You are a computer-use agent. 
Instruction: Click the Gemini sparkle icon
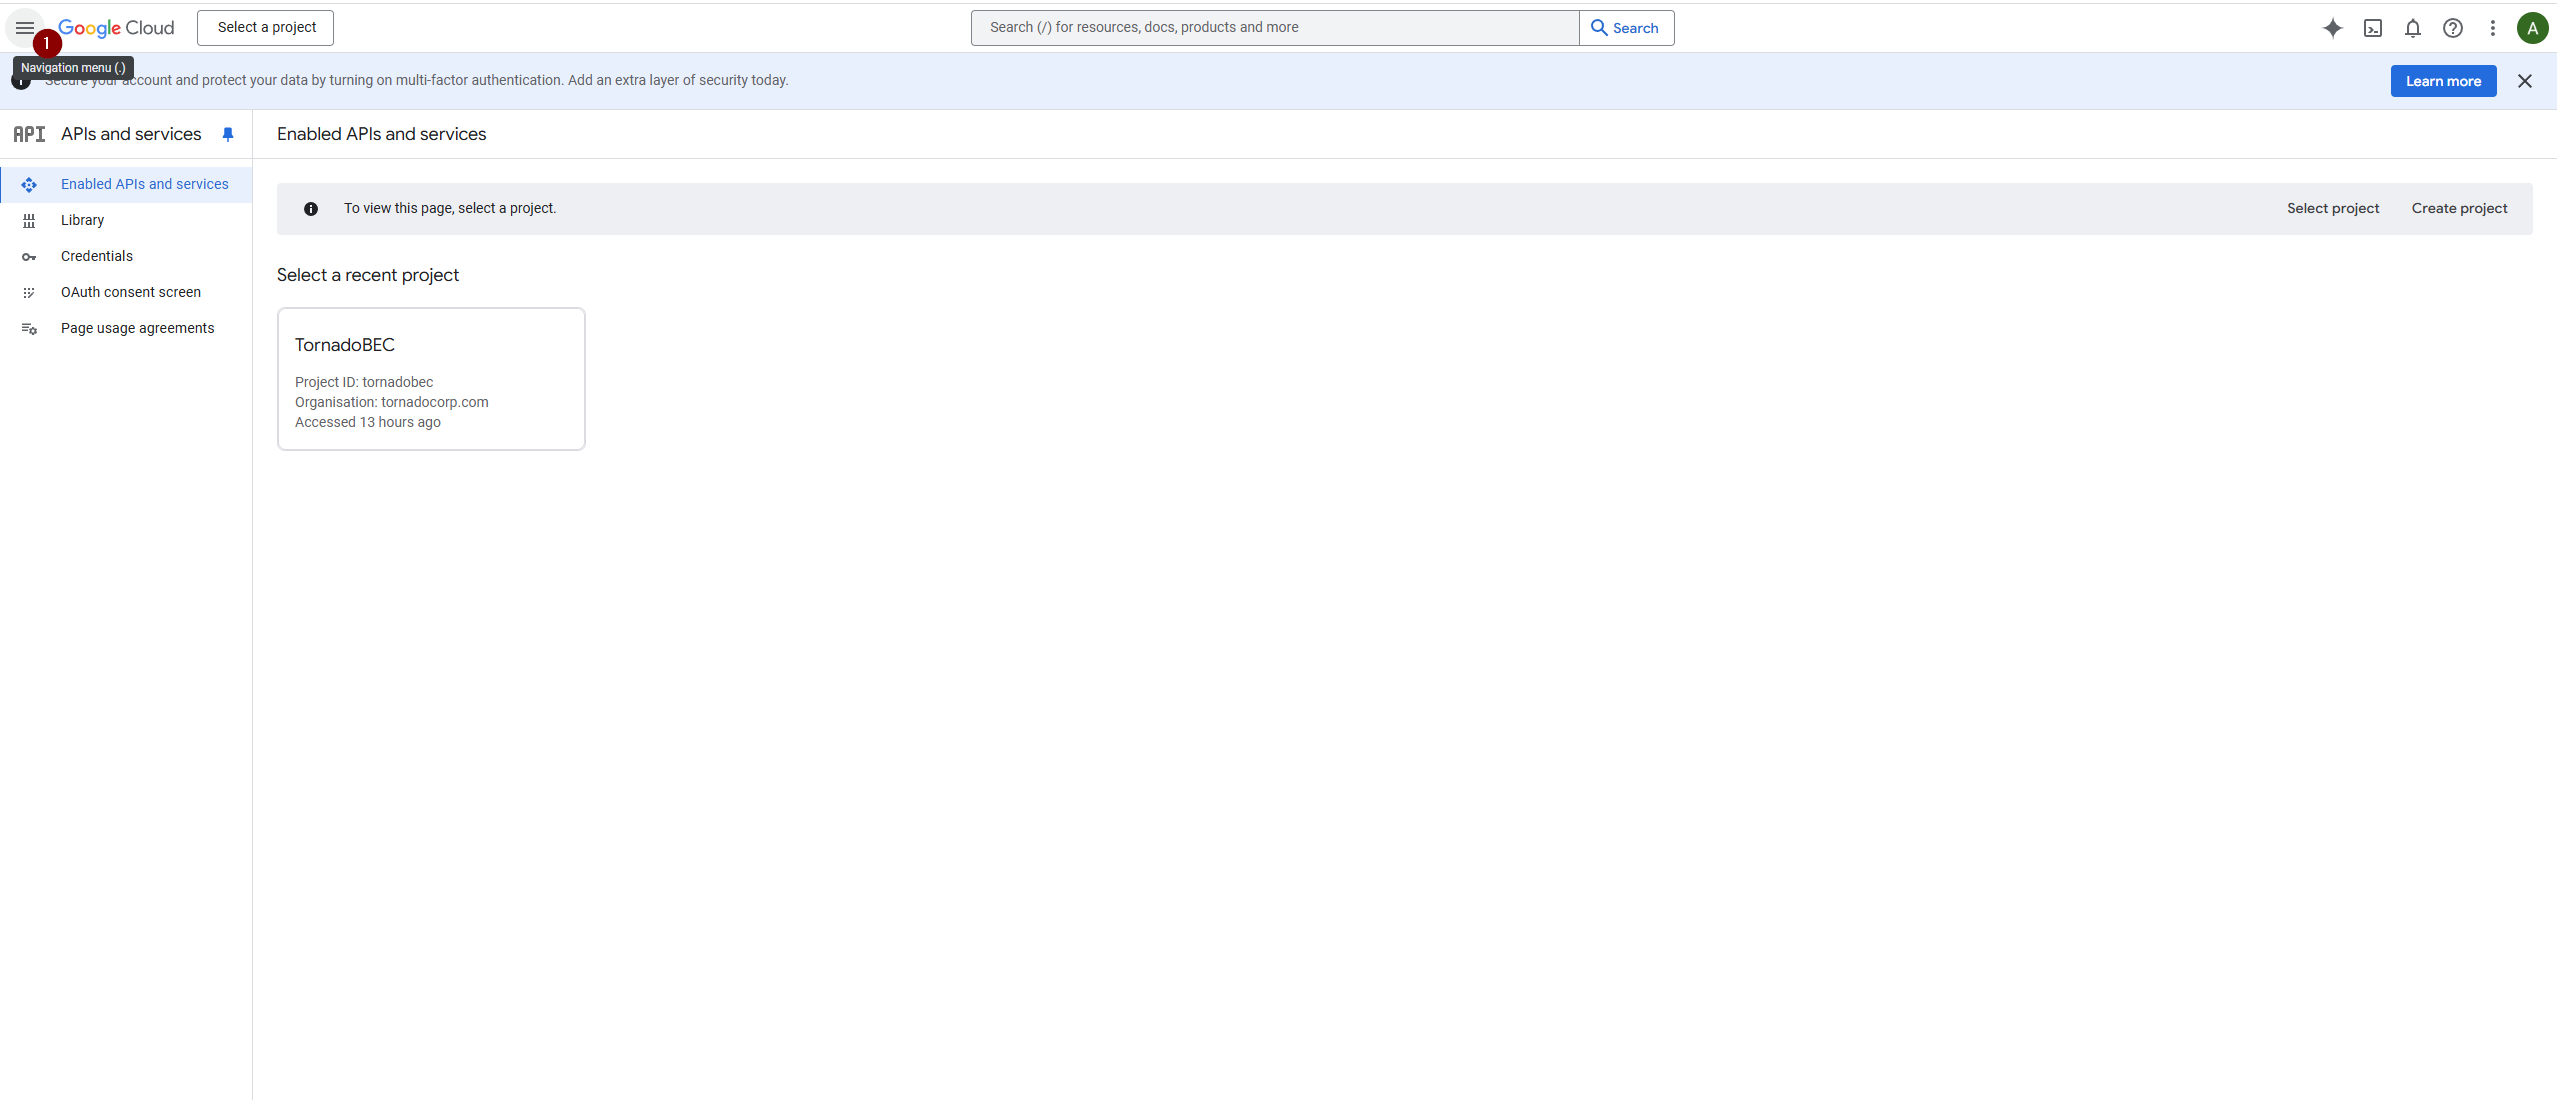coord(2332,28)
